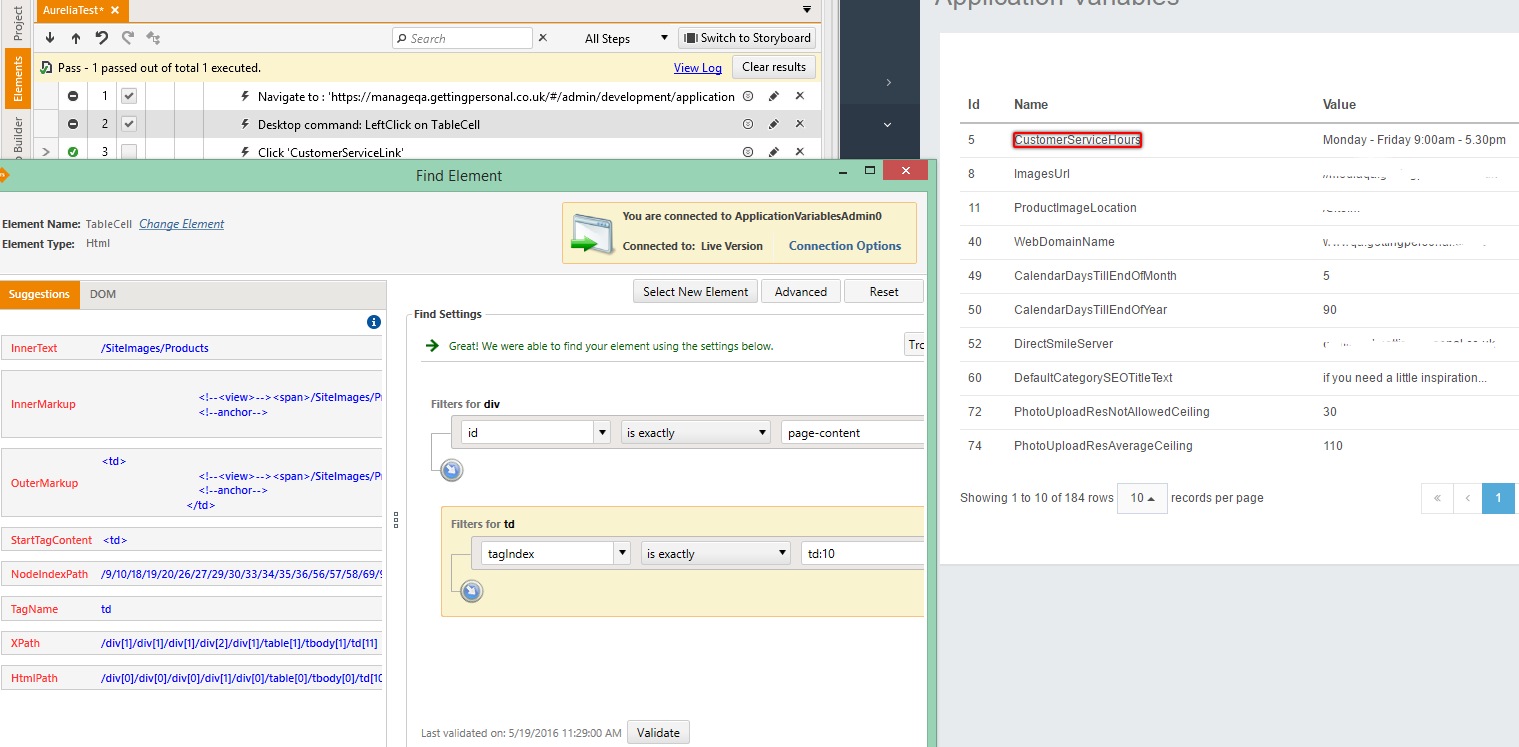Open the 'id' attribute dropdown for div
This screenshot has width=1519, height=747.
pyautogui.click(x=602, y=433)
